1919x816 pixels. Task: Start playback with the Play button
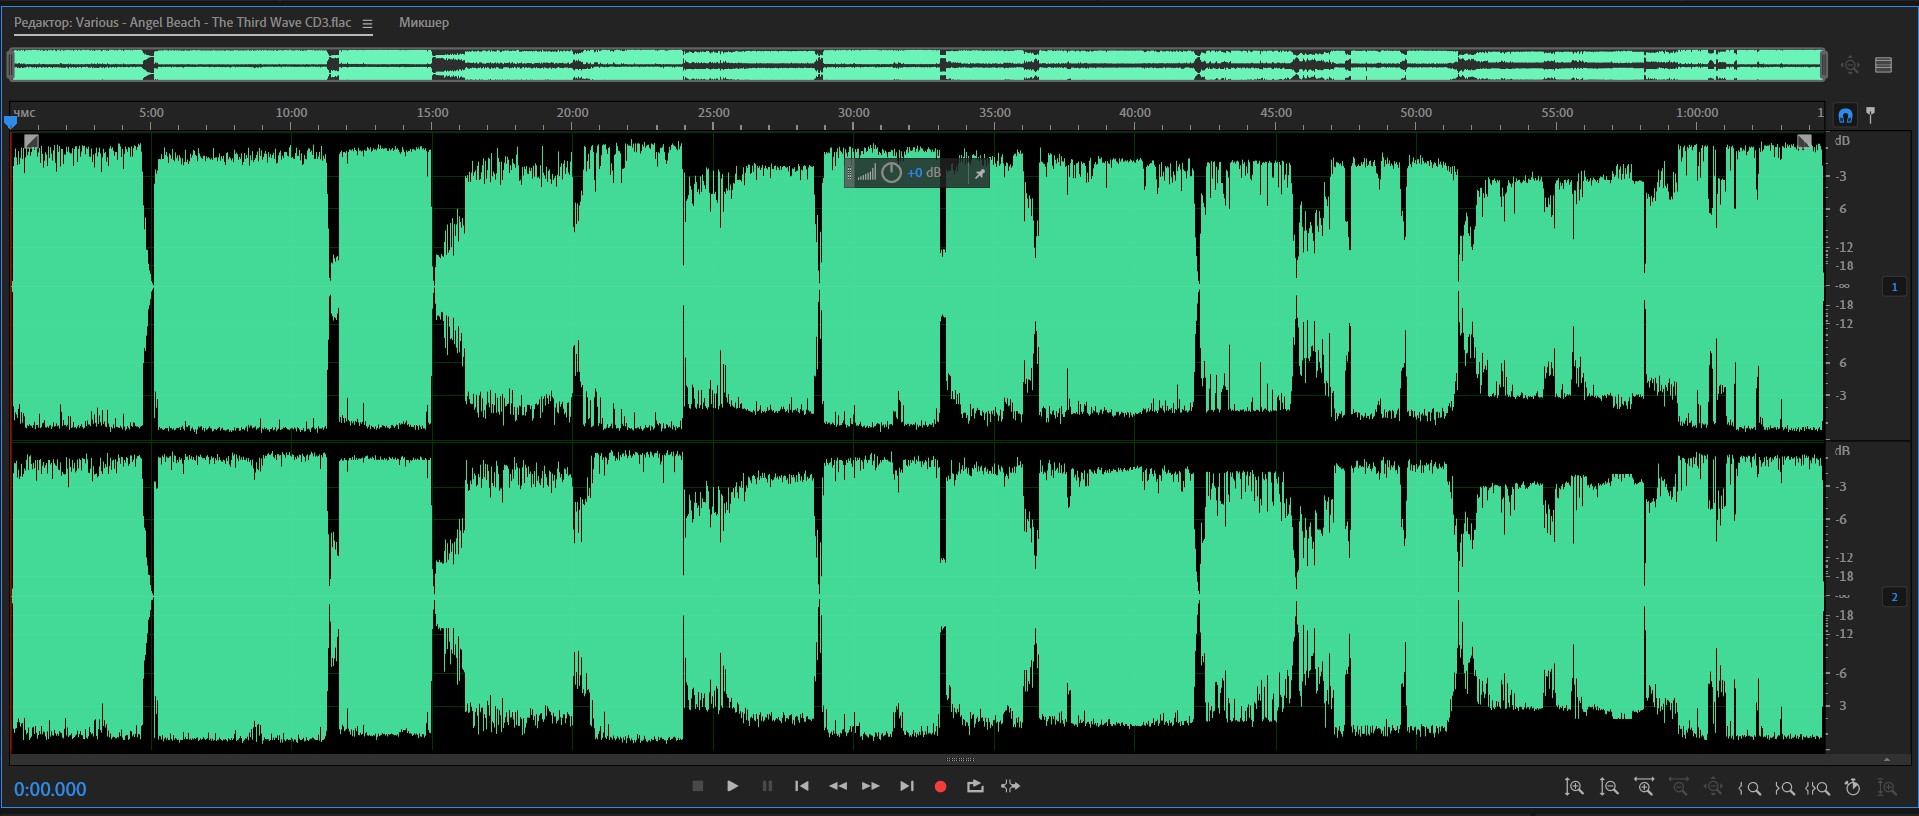pos(732,786)
